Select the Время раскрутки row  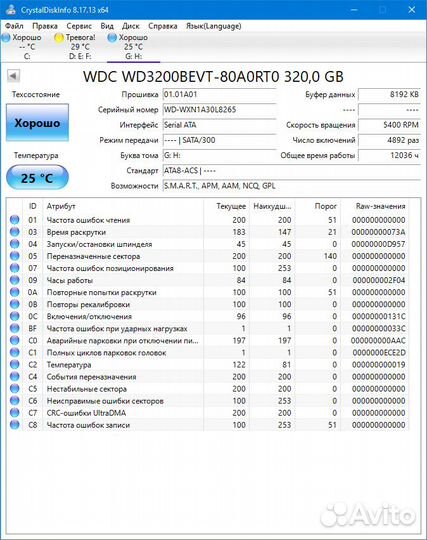[209, 232]
